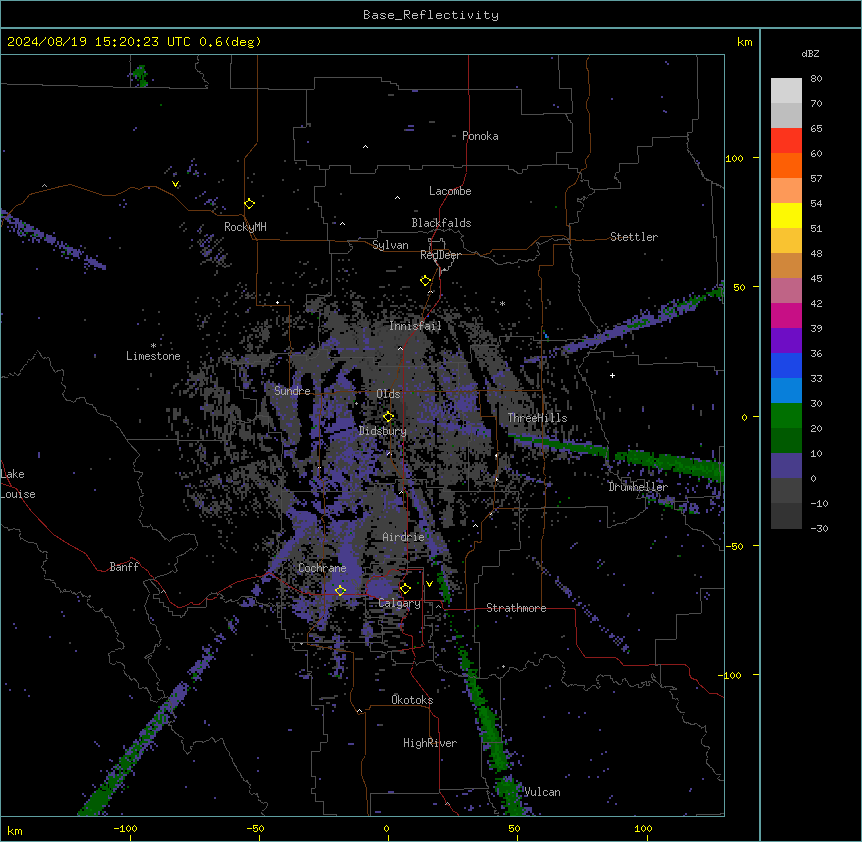This screenshot has height=842, width=862.
Task: Click the bright yellow 54-51 dBZ legend swatch
Action: click(786, 216)
